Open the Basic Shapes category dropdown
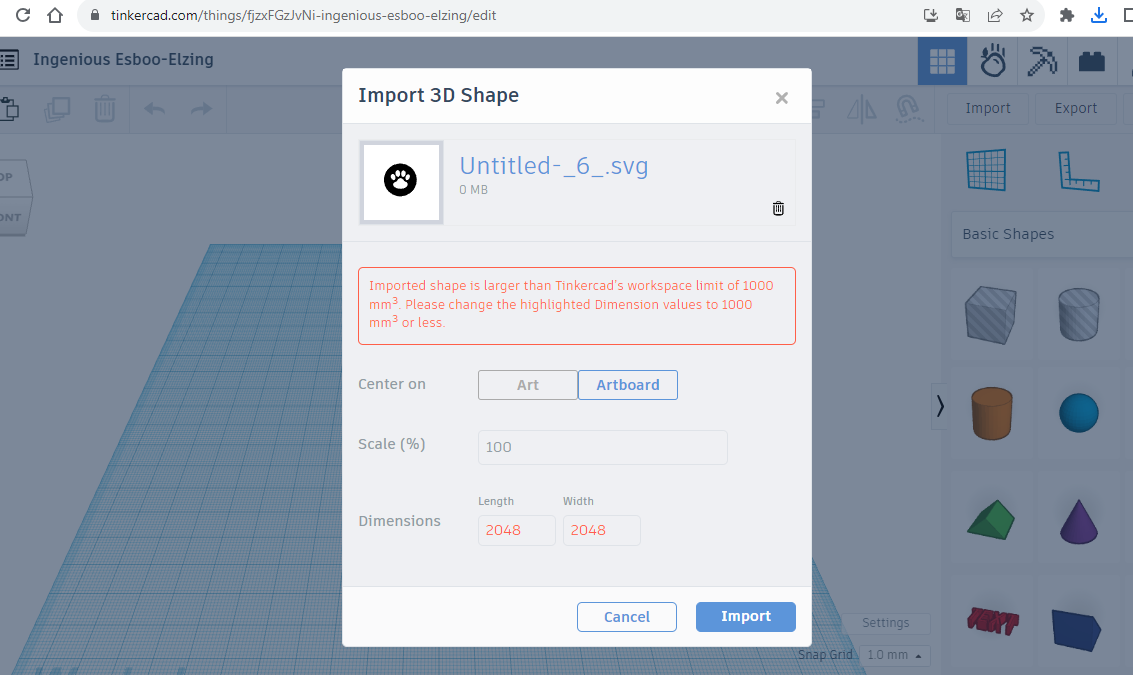The width and height of the screenshot is (1133, 675). (x=1042, y=234)
